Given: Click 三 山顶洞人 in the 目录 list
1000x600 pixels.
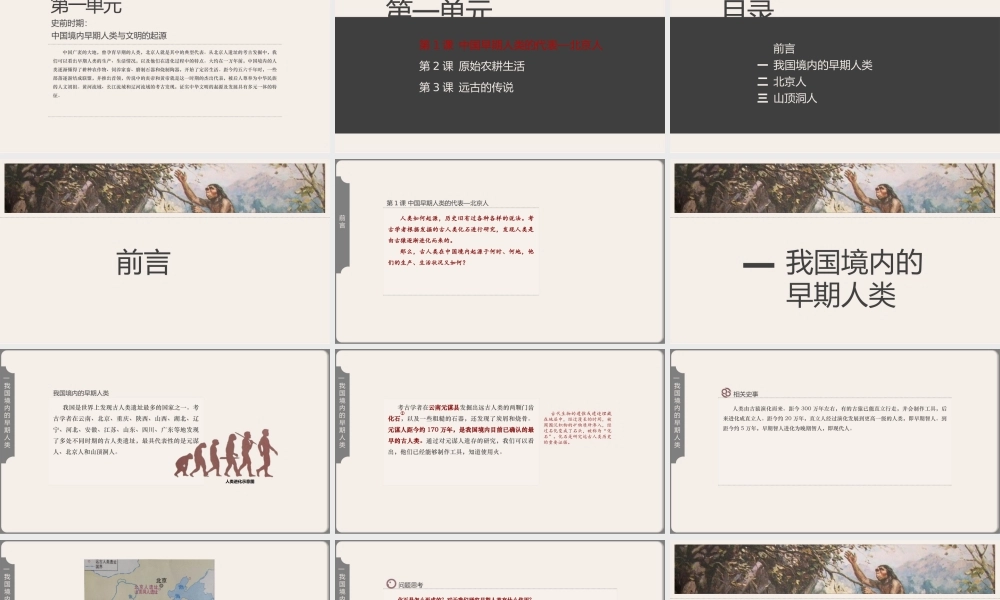Looking at the screenshot, I should pyautogui.click(x=787, y=98).
